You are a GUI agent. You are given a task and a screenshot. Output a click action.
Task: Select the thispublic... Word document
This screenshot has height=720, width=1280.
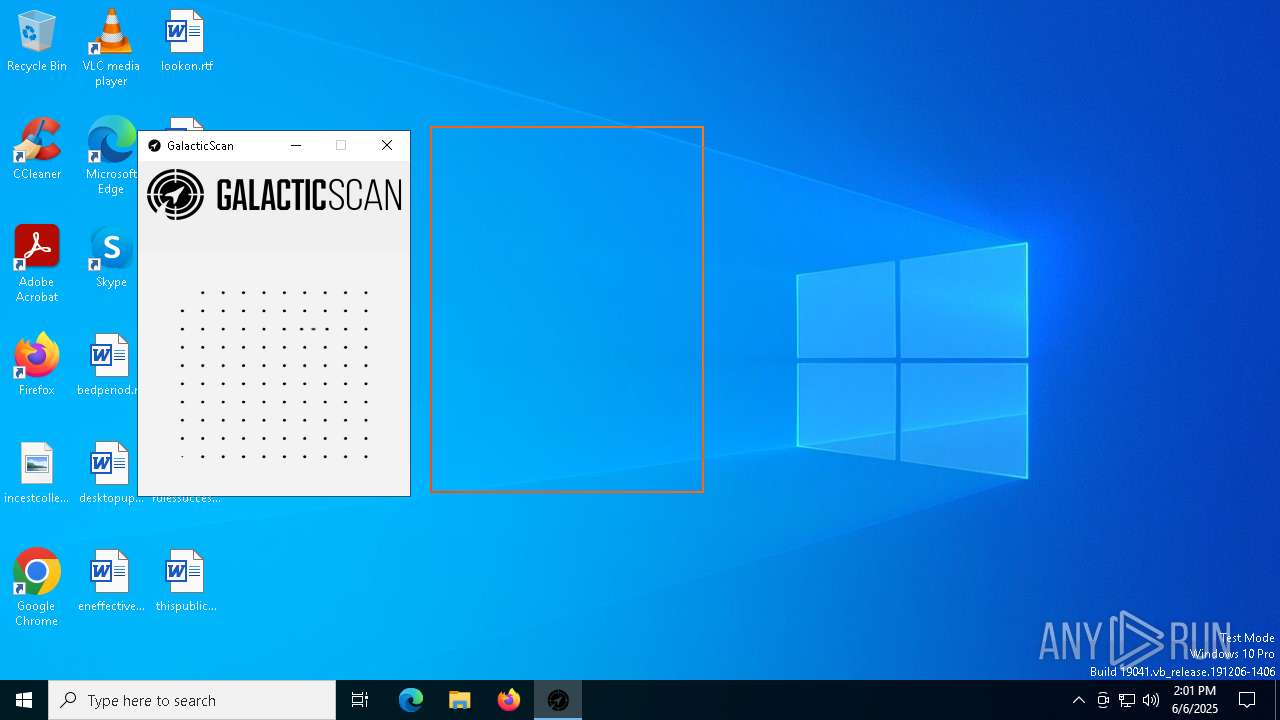point(186,581)
